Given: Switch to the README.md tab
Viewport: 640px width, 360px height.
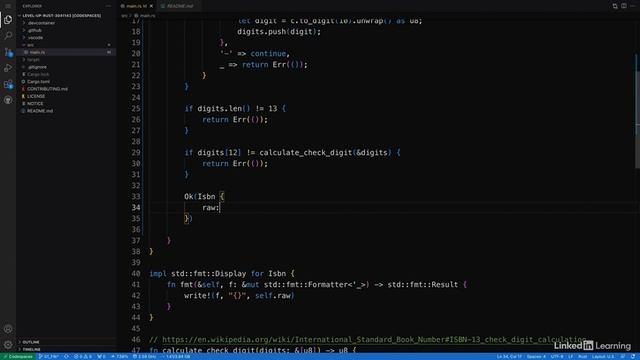Looking at the screenshot, I should coord(177,6).
